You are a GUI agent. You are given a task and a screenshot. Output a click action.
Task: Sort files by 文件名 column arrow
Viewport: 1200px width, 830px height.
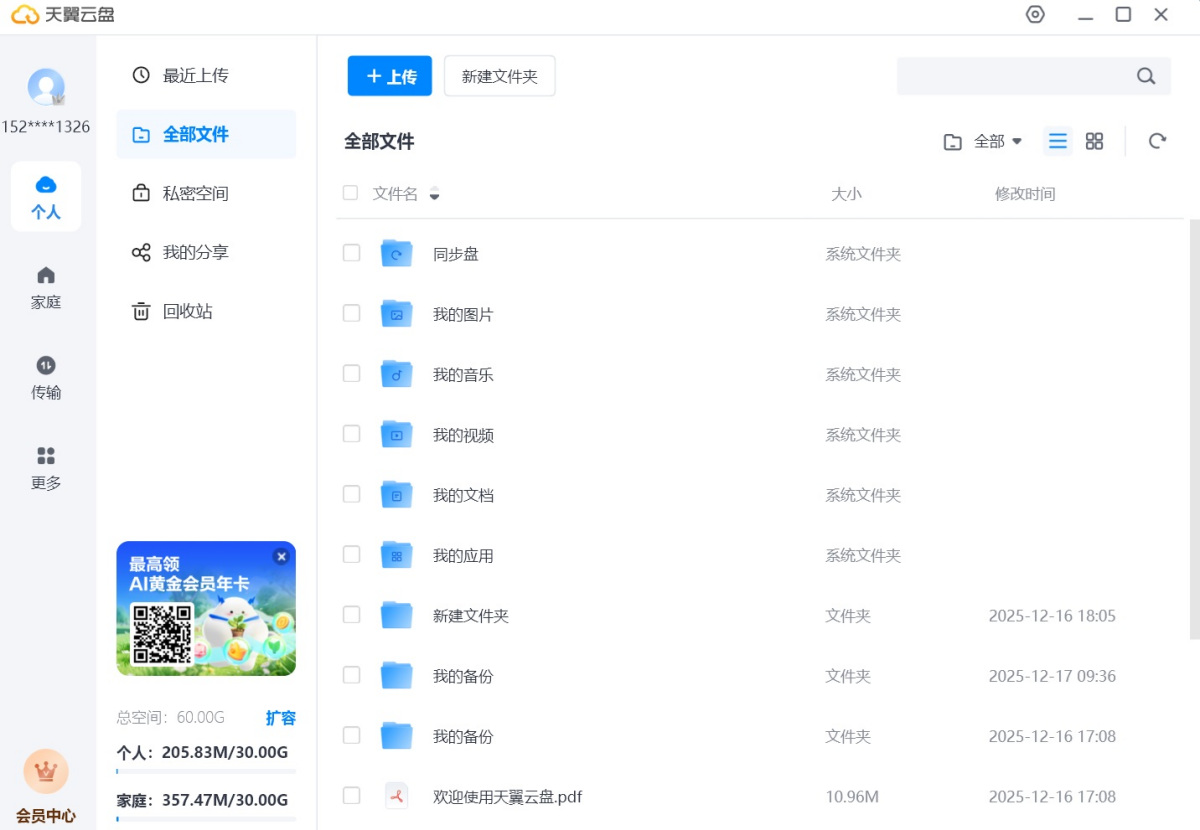tap(434, 194)
